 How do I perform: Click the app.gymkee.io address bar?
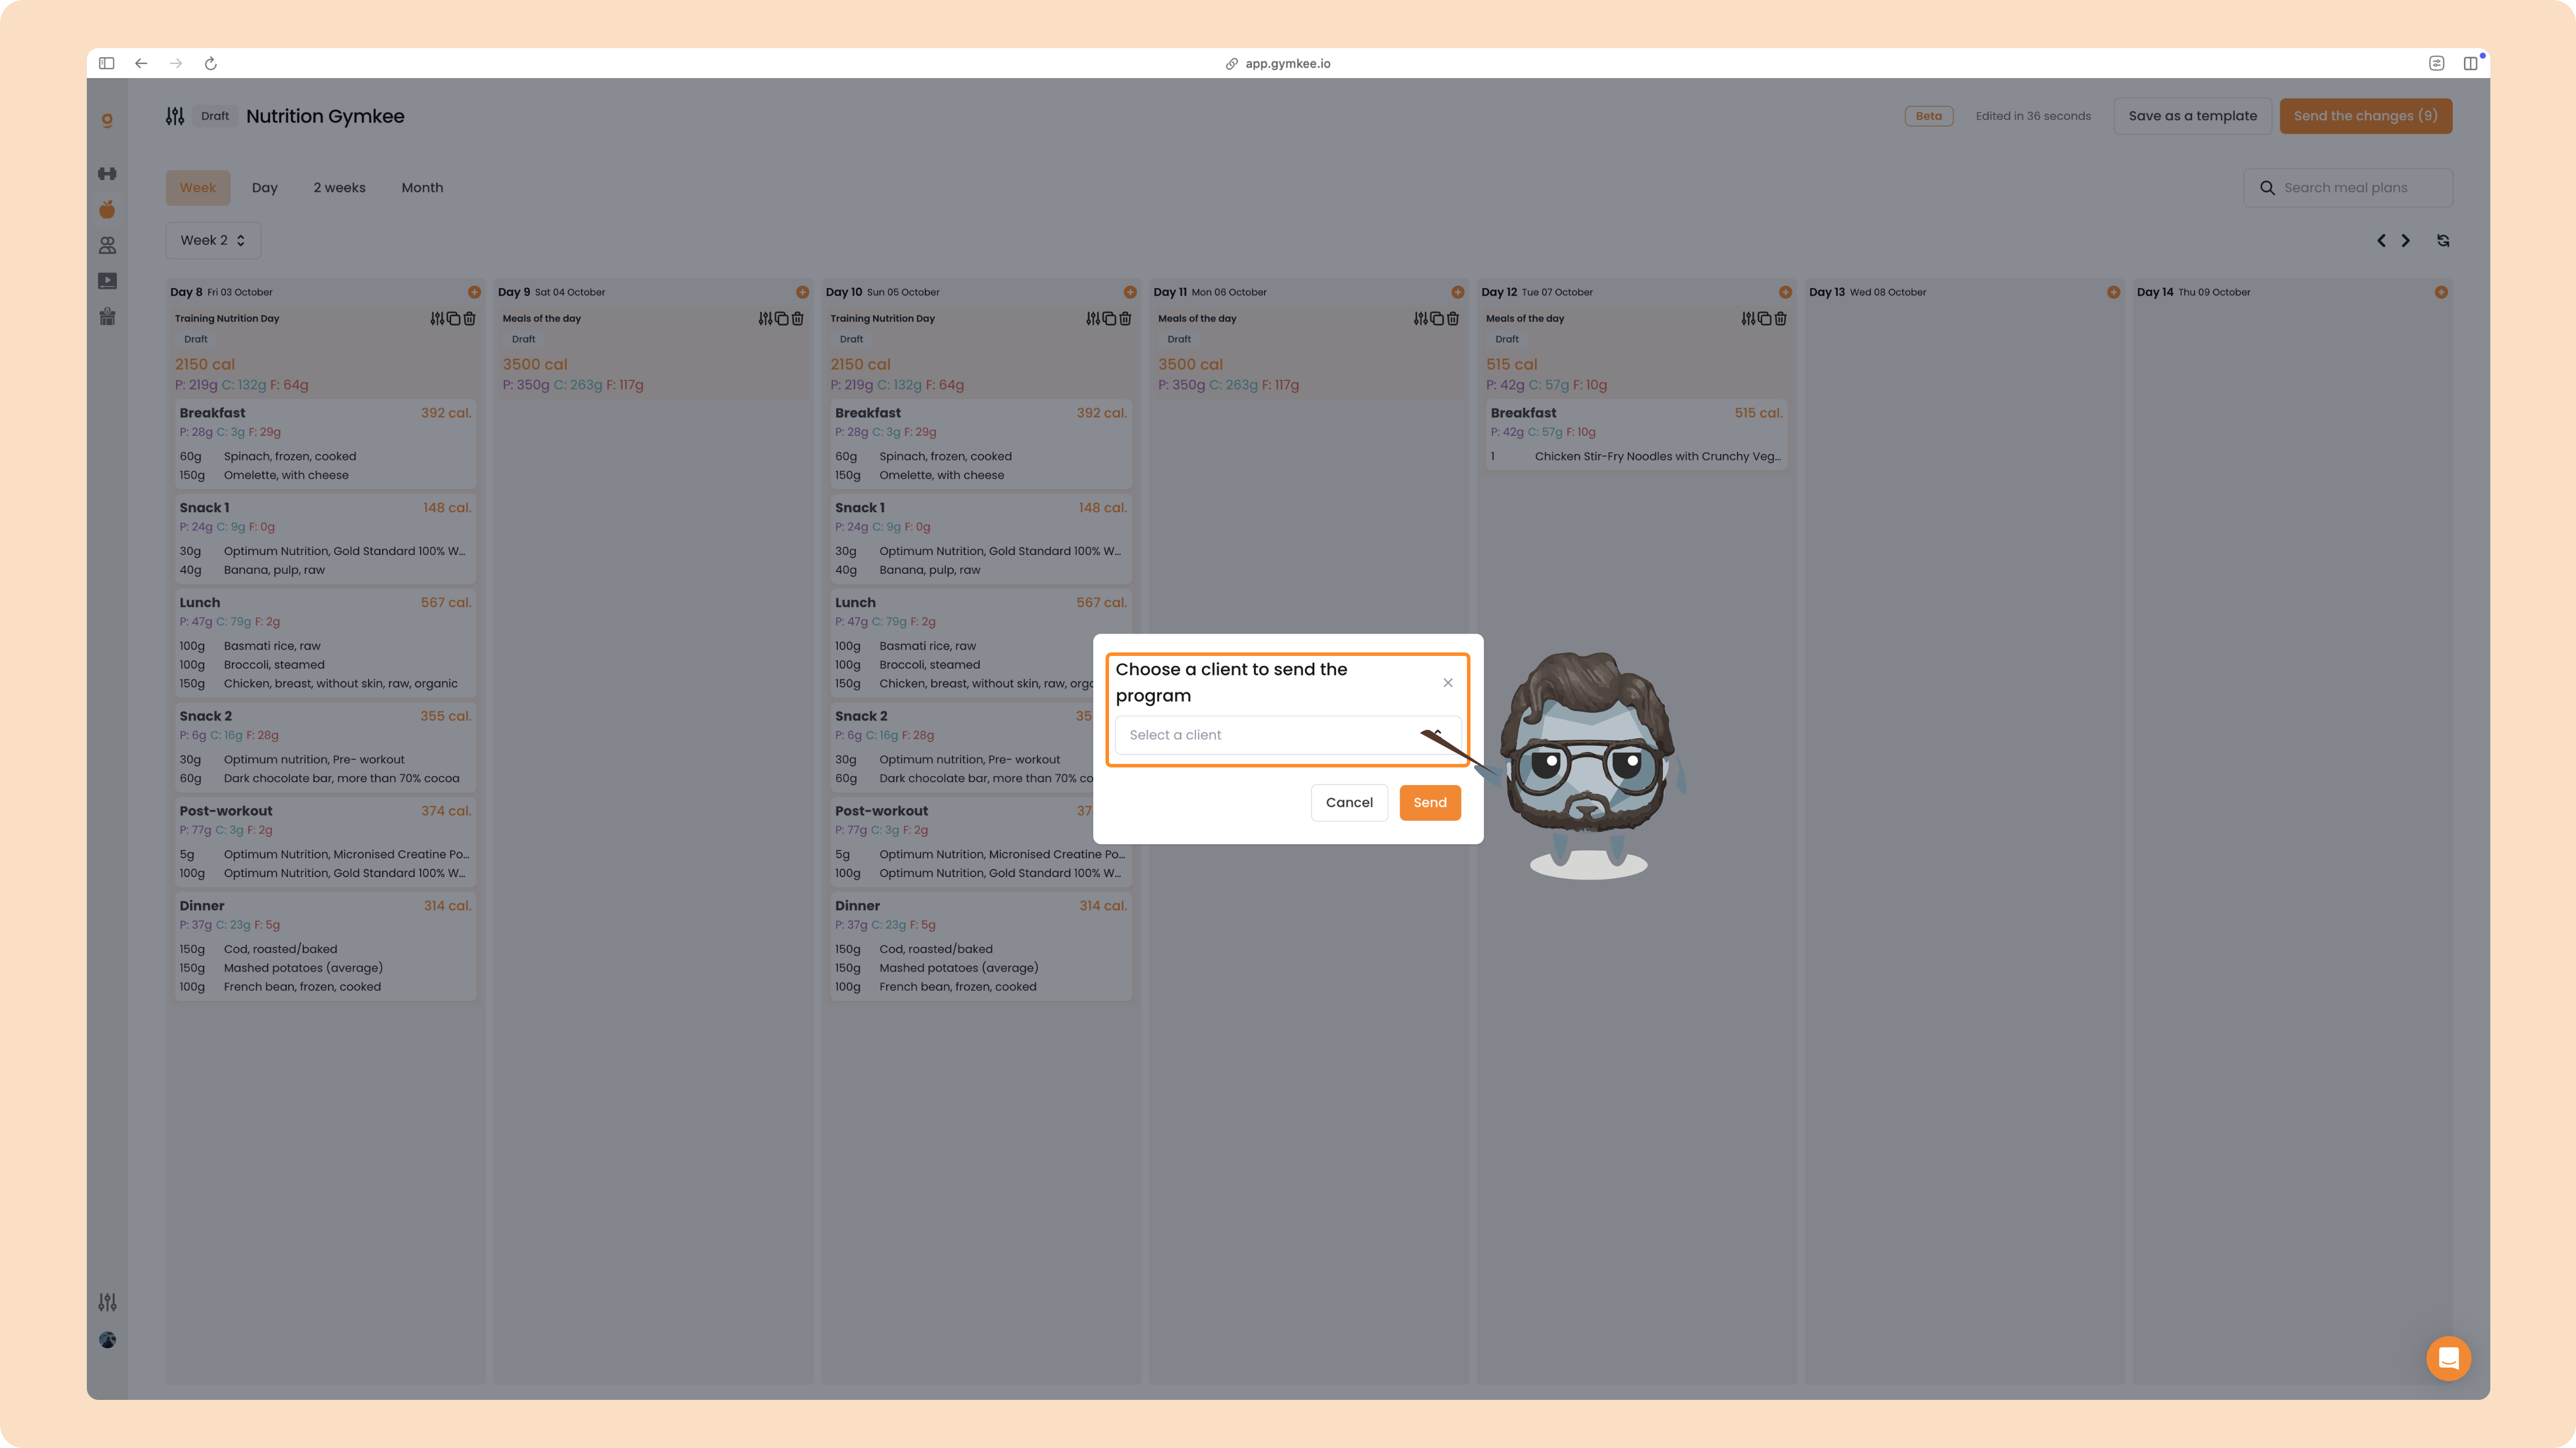tap(1278, 63)
